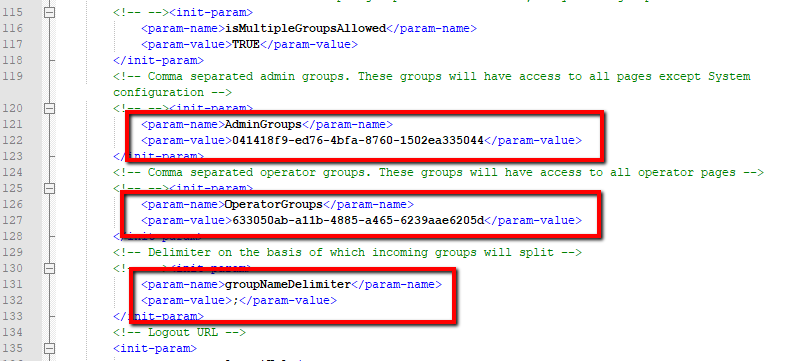Place cursor in OperatorGroups GUID value 633050ab

[358, 220]
